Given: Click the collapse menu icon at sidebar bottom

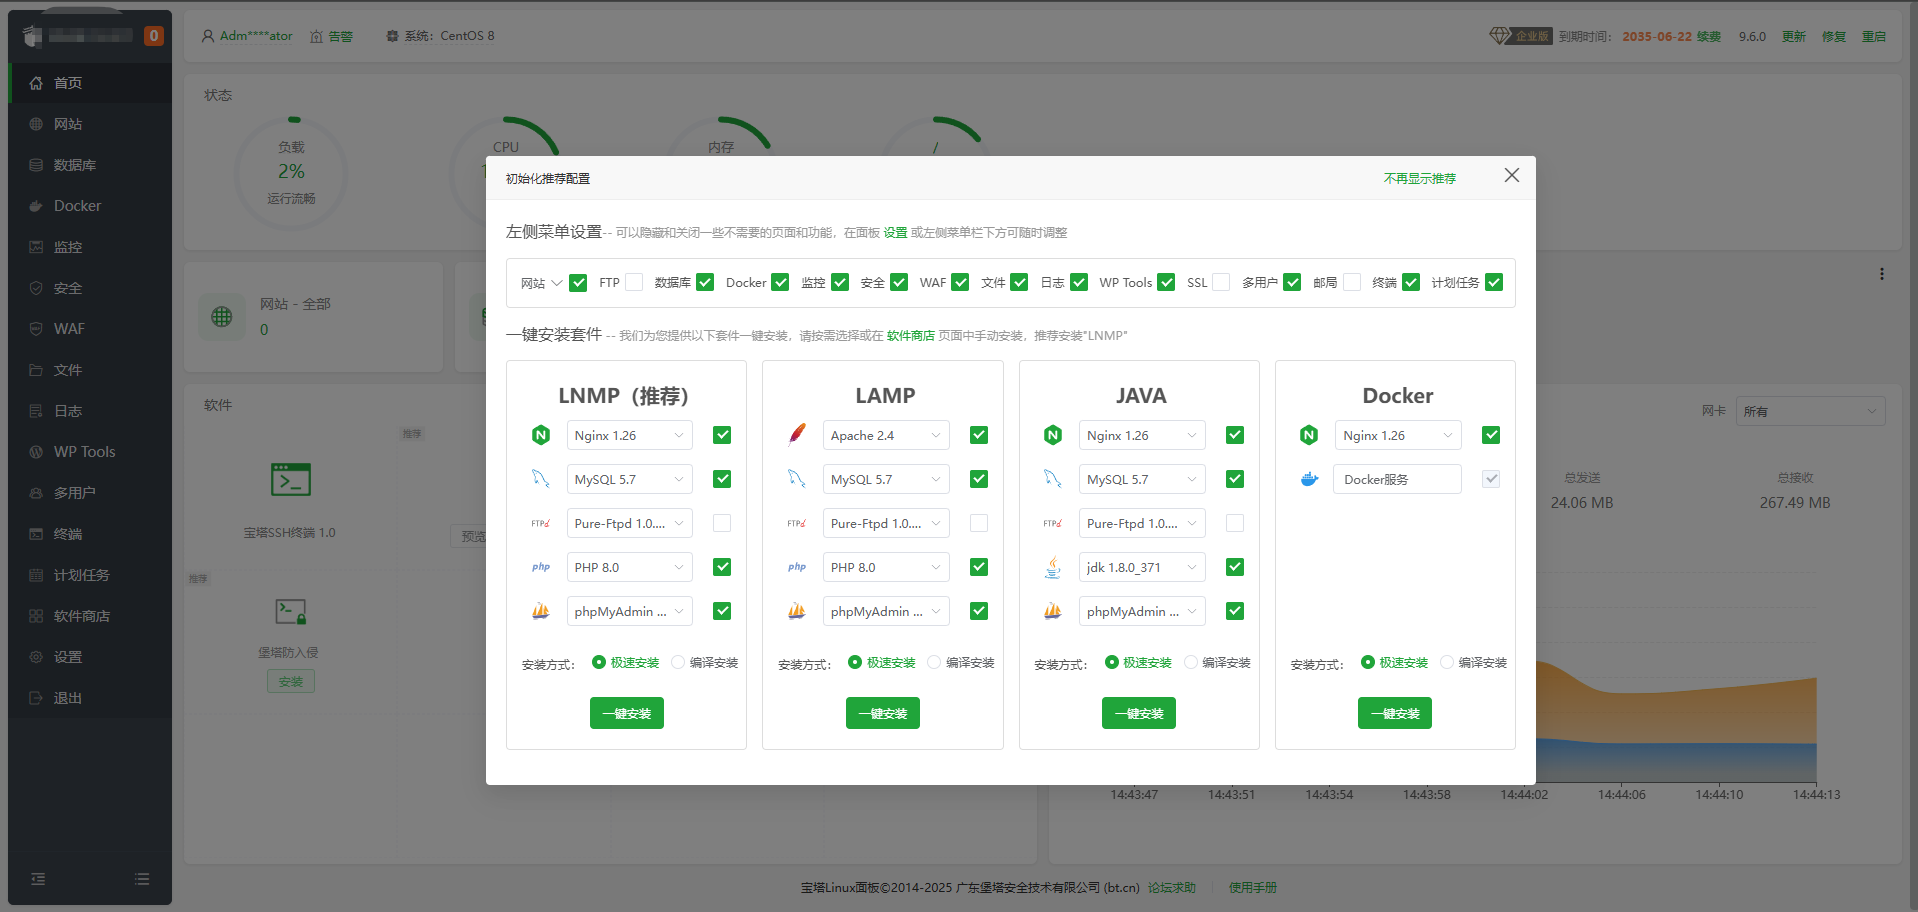Looking at the screenshot, I should (38, 879).
